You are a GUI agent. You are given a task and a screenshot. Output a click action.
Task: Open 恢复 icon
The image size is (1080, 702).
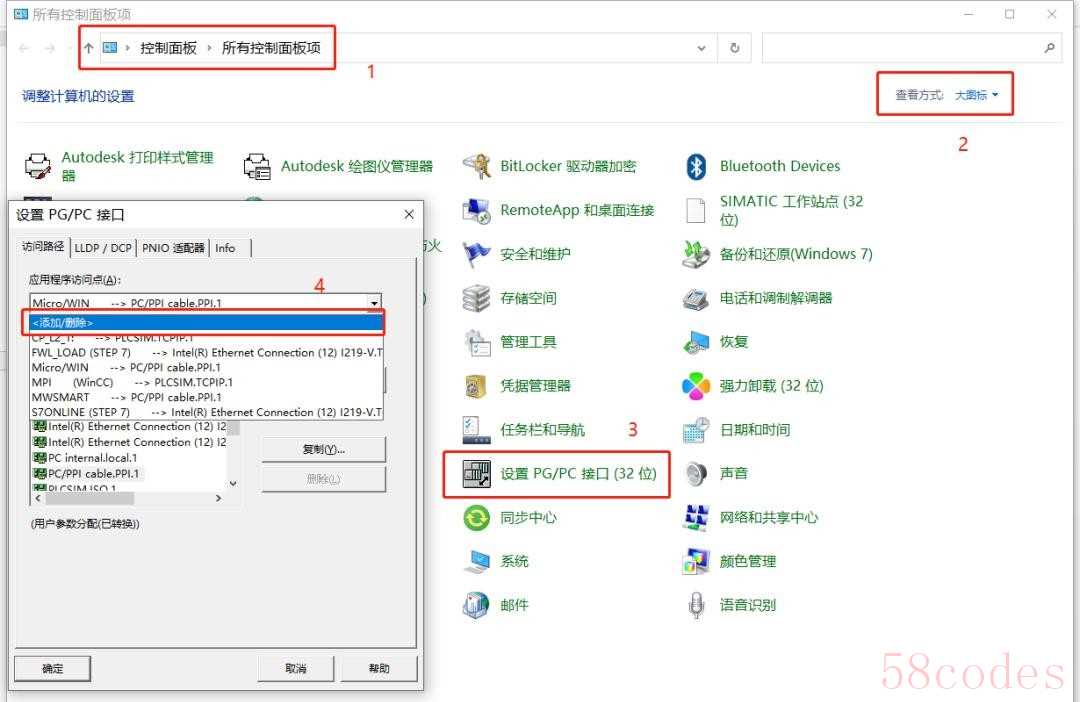(696, 342)
